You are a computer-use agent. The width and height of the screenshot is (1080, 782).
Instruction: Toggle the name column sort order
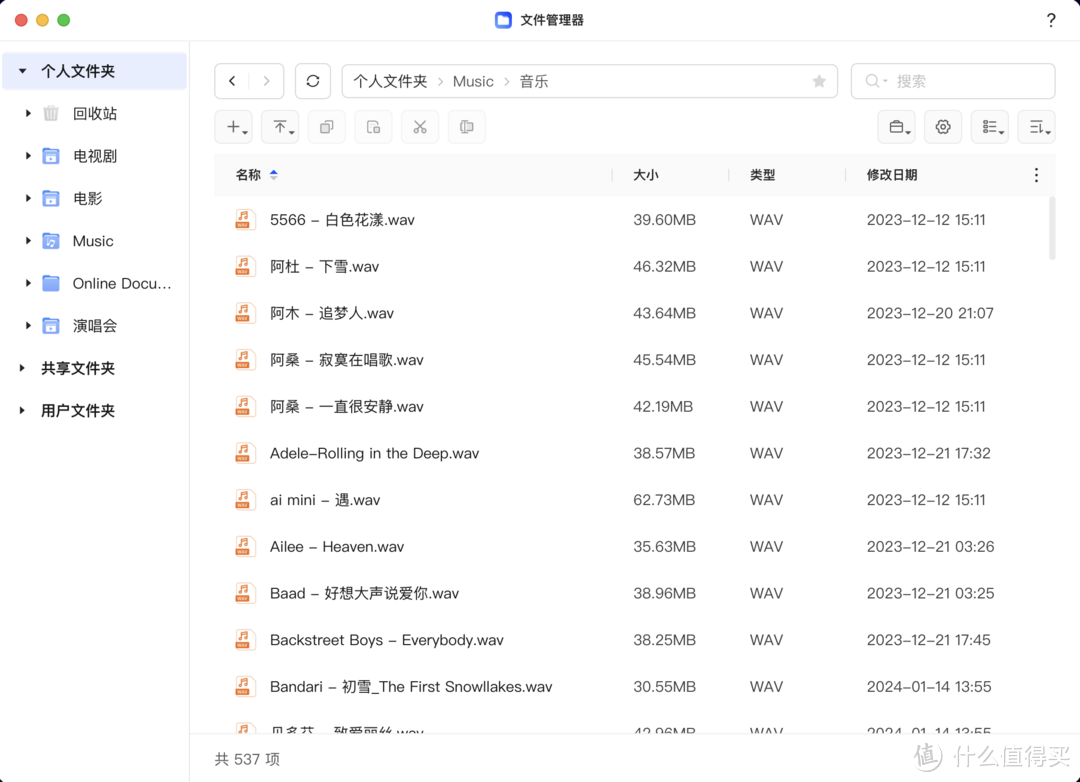272,174
